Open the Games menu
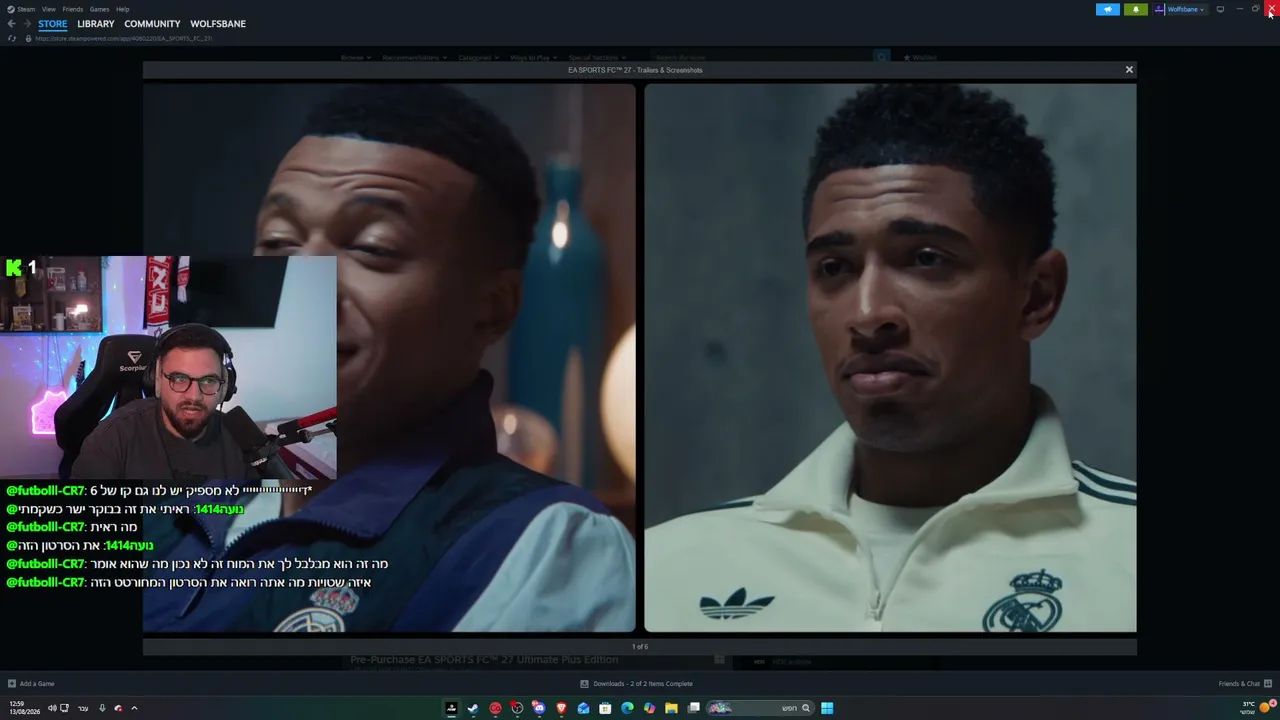 pos(99,9)
